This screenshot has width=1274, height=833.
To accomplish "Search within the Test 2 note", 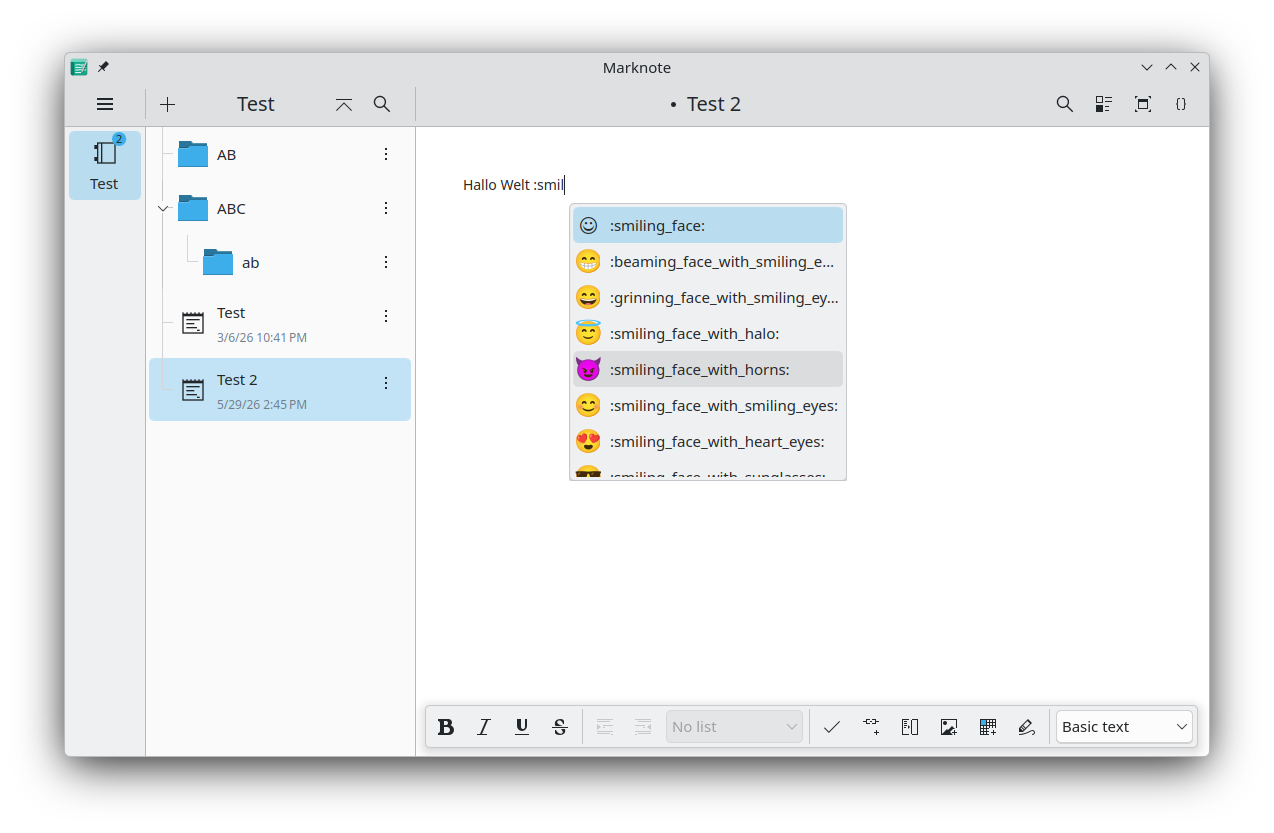I will coord(1065,104).
